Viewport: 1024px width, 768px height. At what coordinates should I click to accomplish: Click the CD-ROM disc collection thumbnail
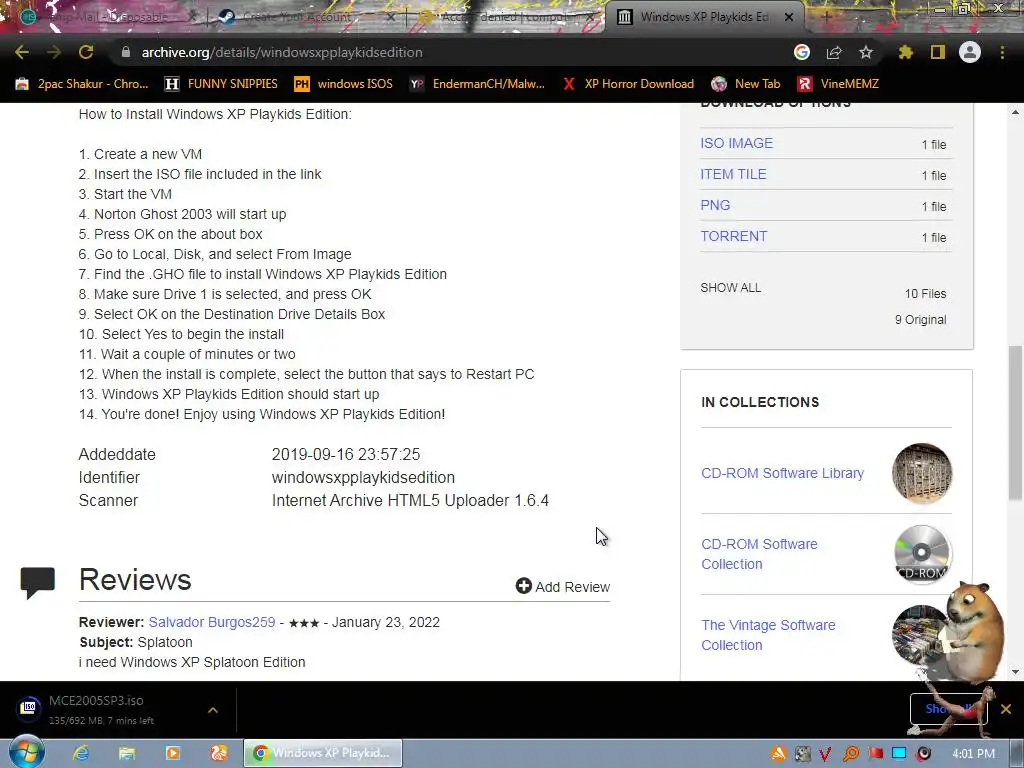(x=921, y=554)
